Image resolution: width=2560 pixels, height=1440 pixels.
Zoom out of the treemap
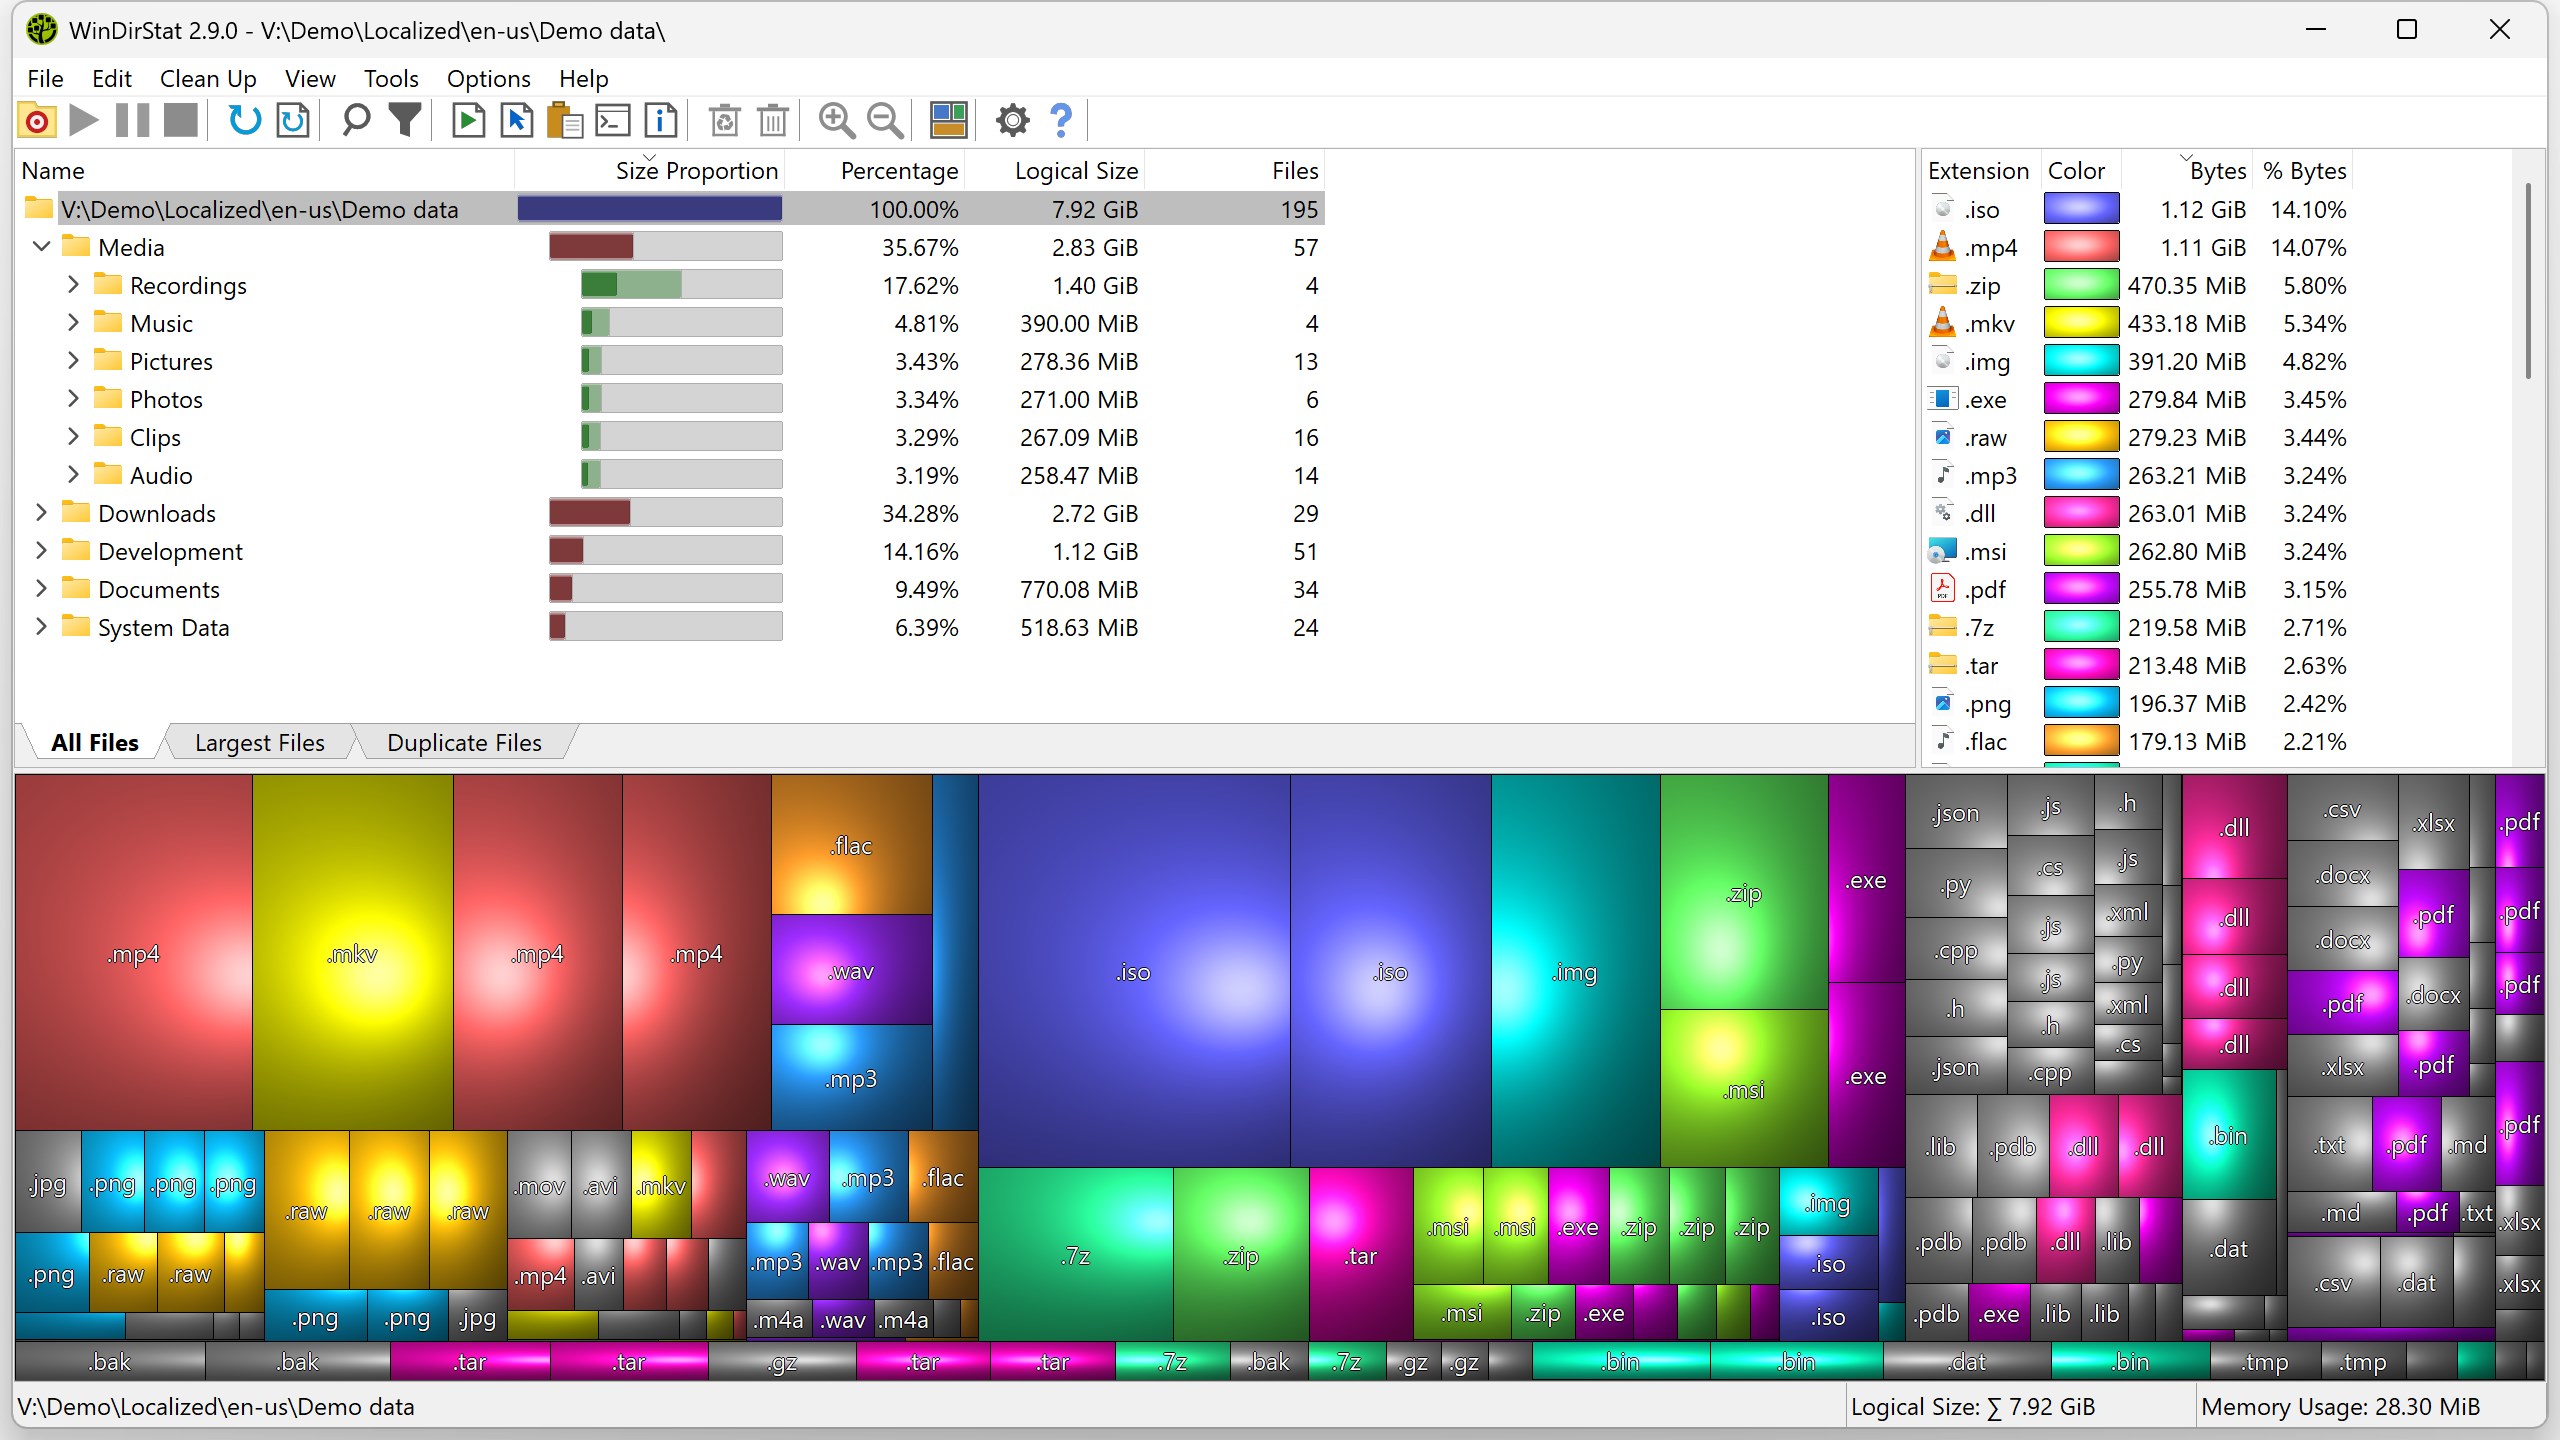(885, 121)
